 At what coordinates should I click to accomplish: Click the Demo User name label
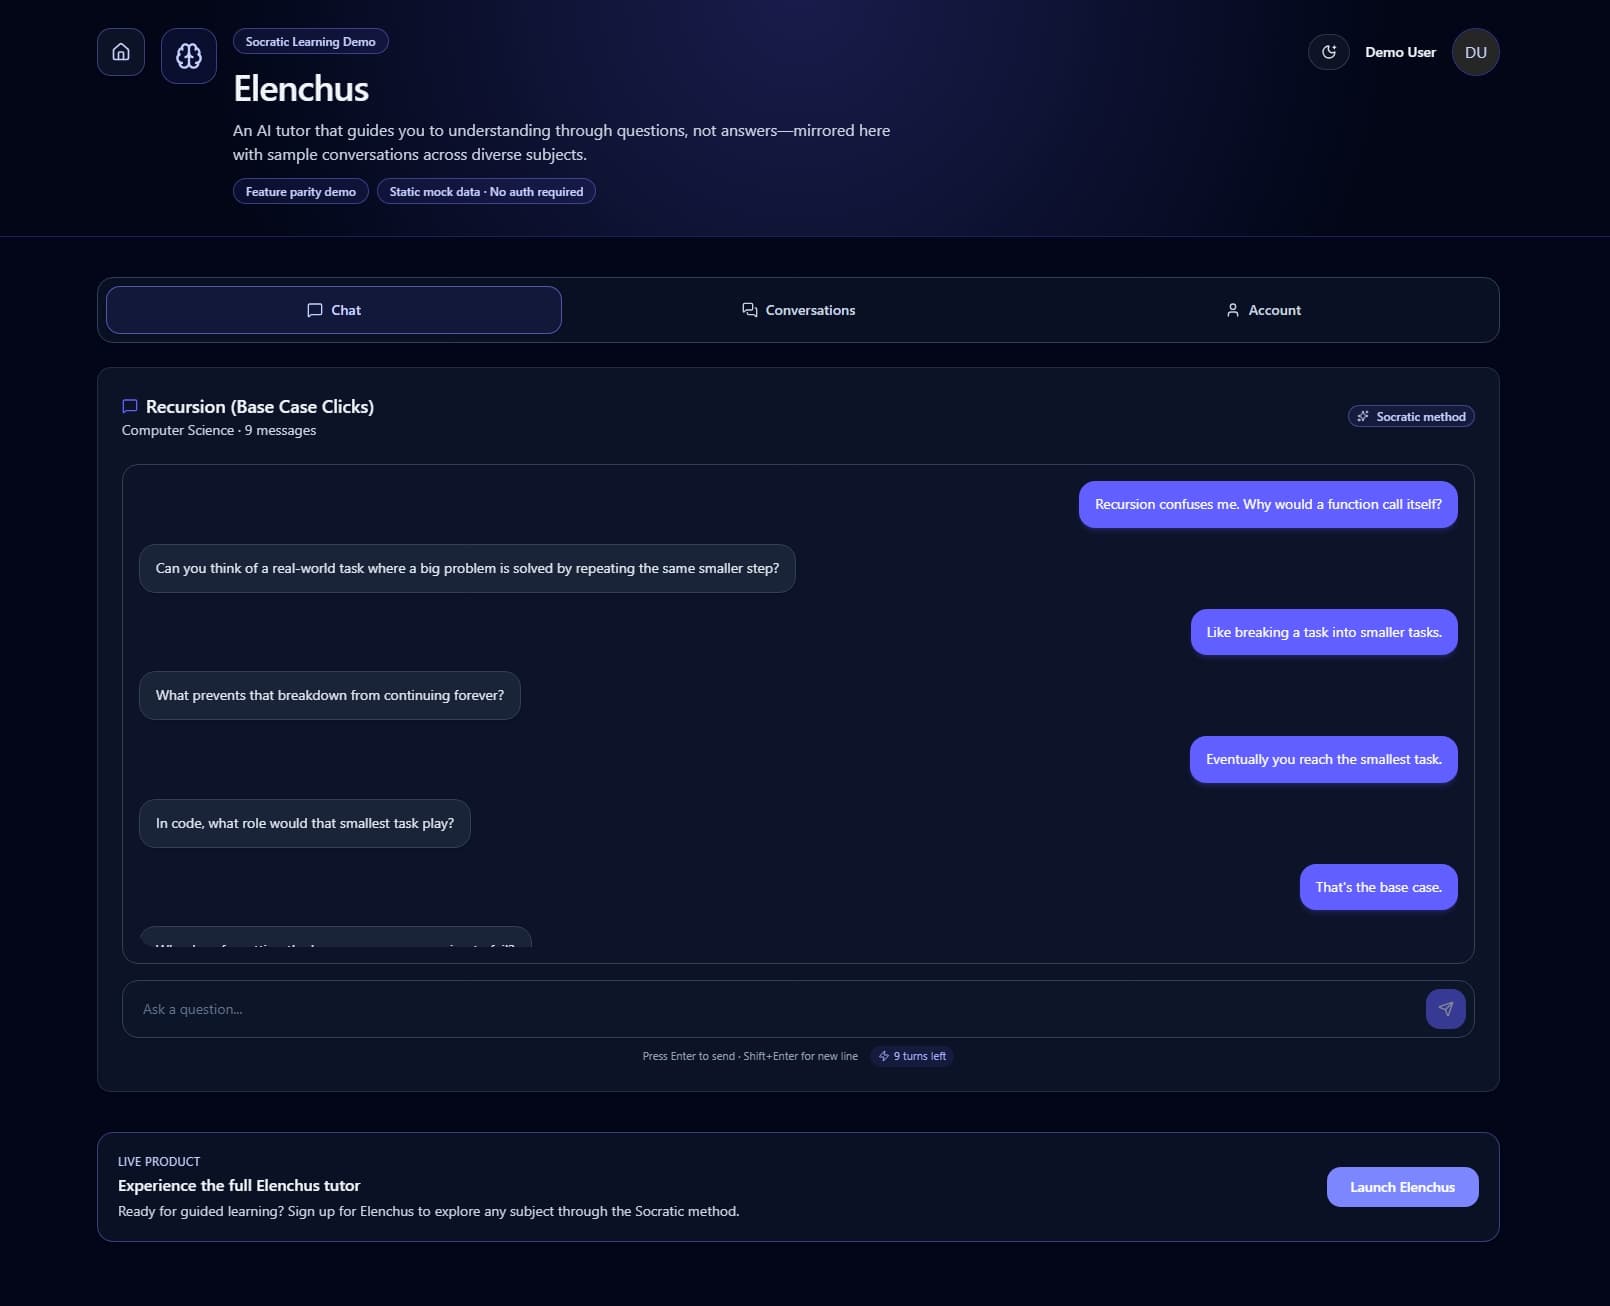click(1400, 52)
